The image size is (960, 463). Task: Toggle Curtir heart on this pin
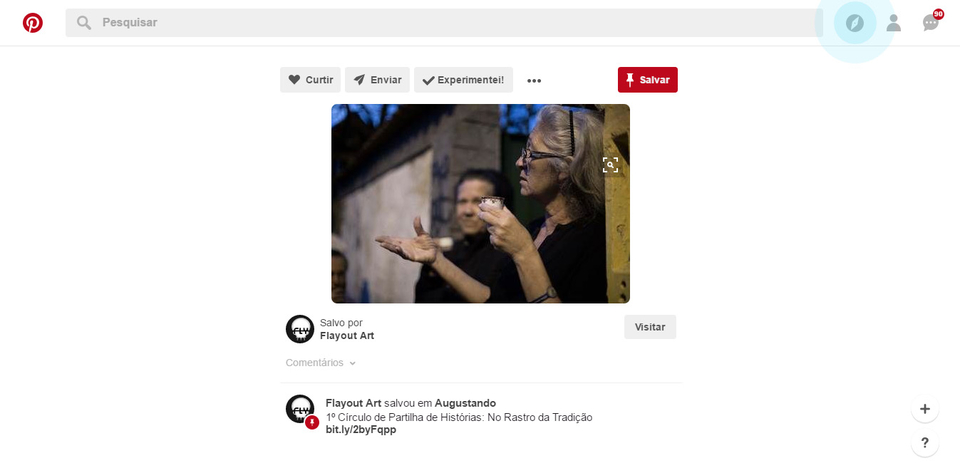coord(310,80)
